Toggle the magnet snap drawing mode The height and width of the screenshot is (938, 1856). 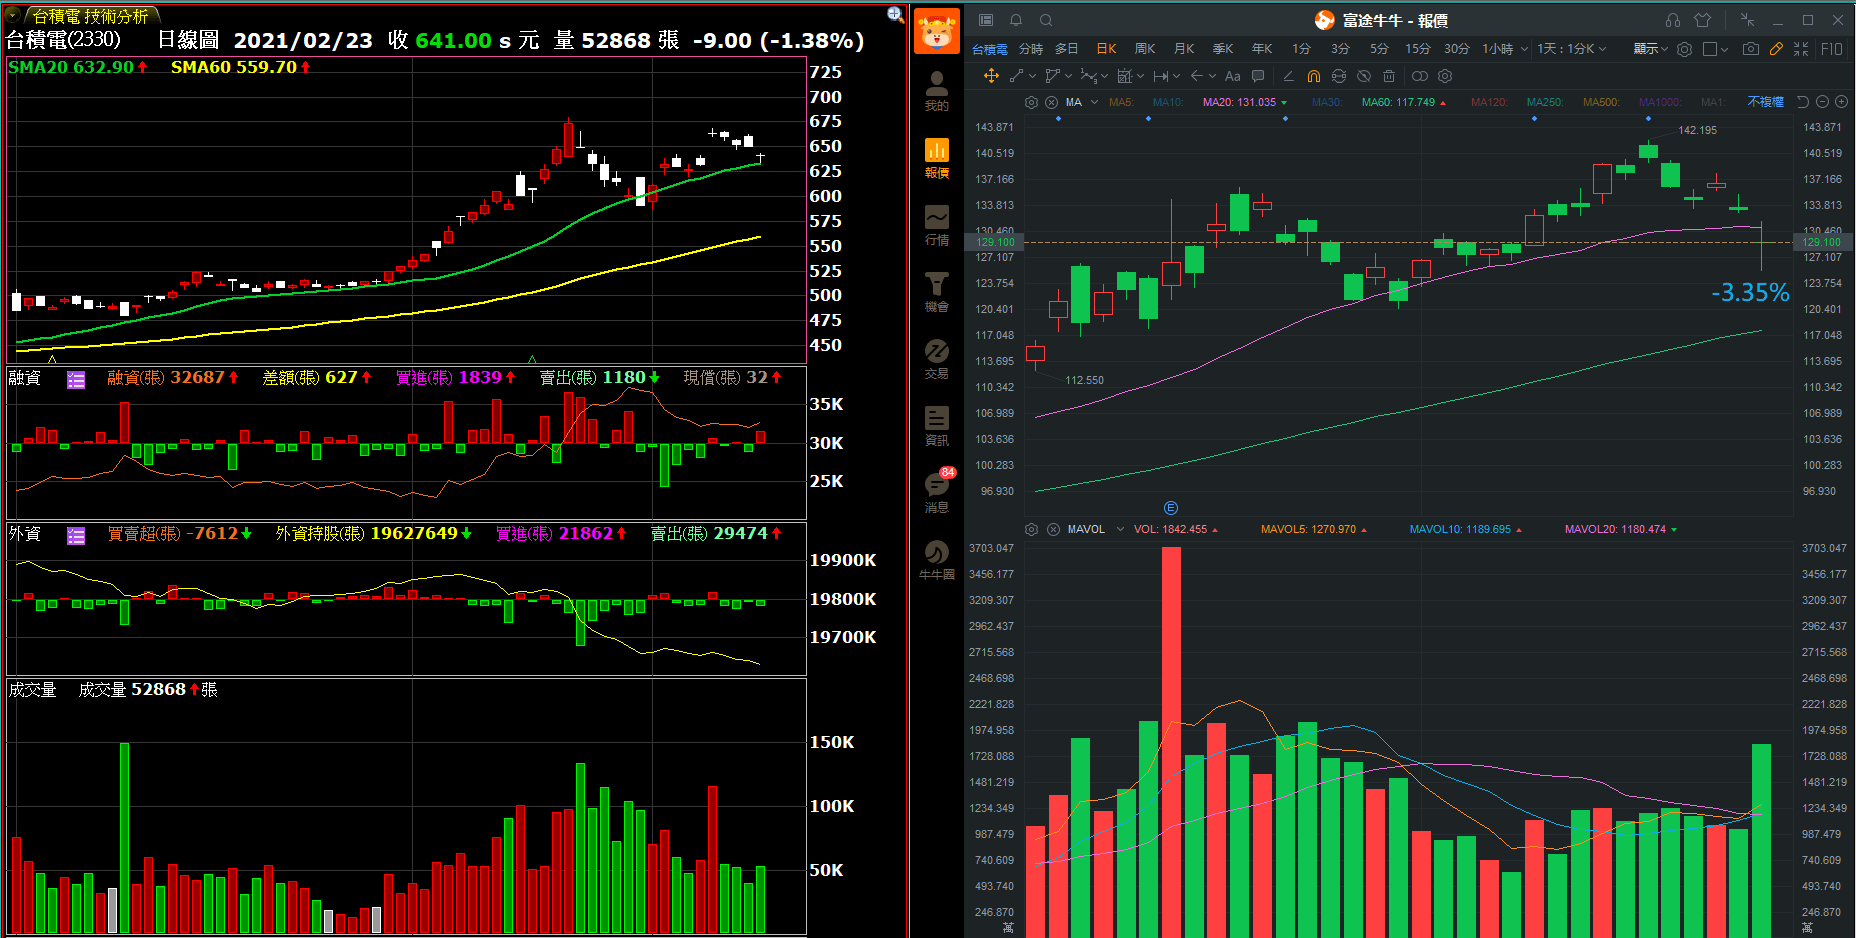(1314, 76)
